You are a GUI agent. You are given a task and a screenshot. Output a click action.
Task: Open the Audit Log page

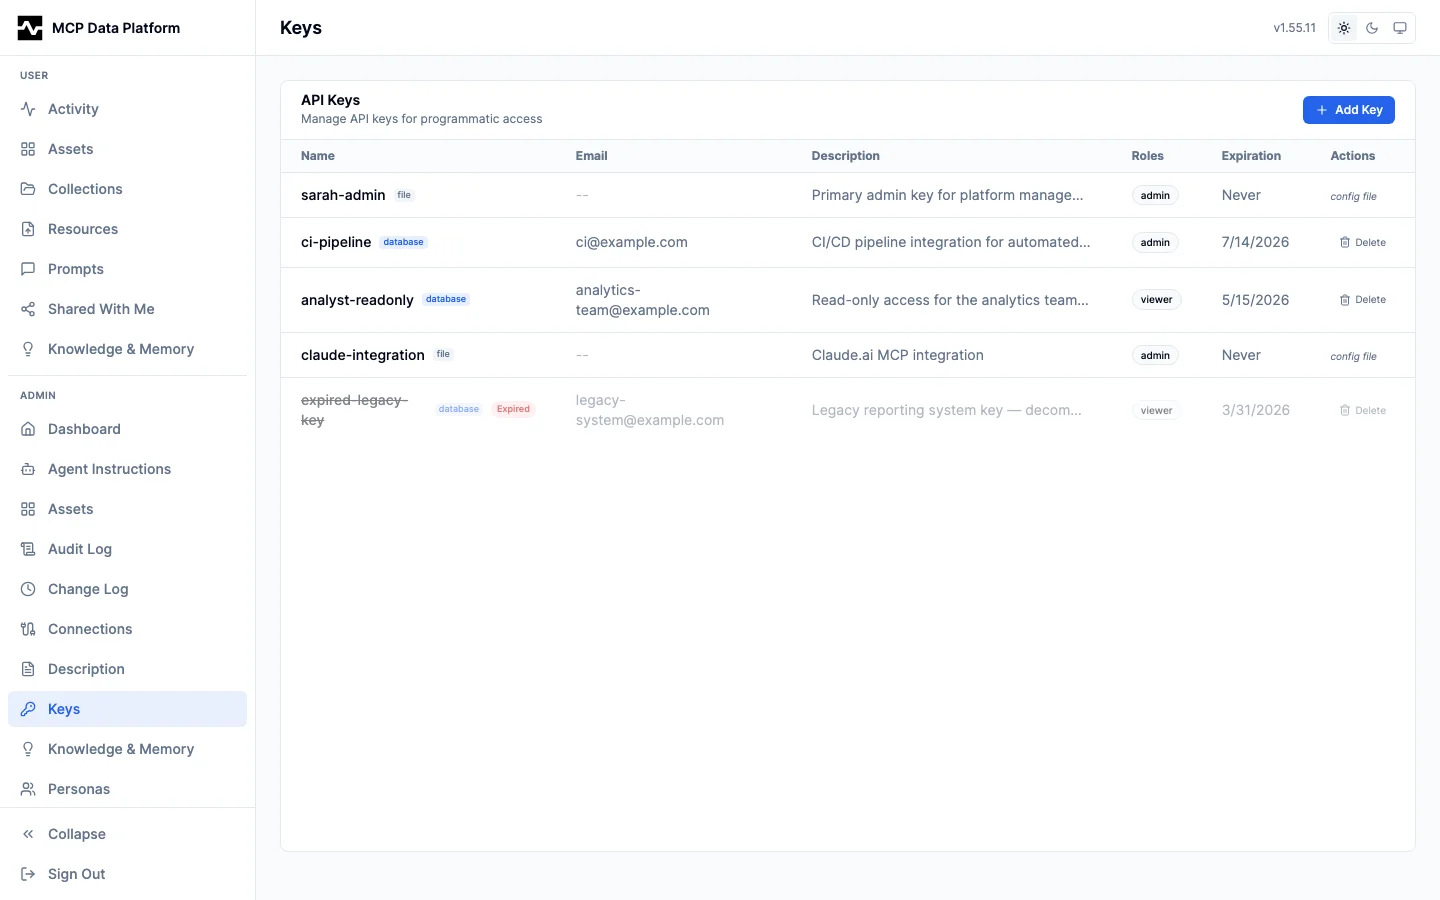tap(80, 549)
